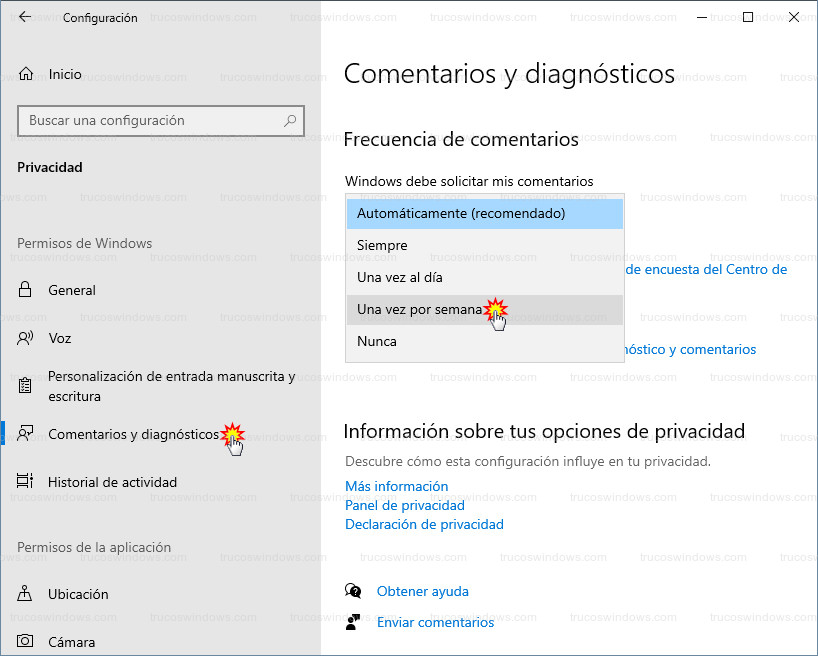The width and height of the screenshot is (818, 656).
Task: Choose Automáticamente (recomendado) from dropdown
Action: click(x=485, y=213)
